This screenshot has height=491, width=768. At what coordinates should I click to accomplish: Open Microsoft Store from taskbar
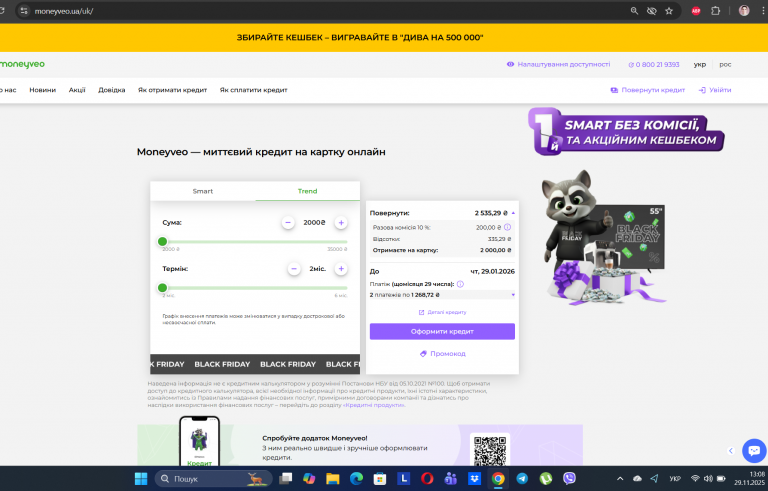pyautogui.click(x=380, y=479)
